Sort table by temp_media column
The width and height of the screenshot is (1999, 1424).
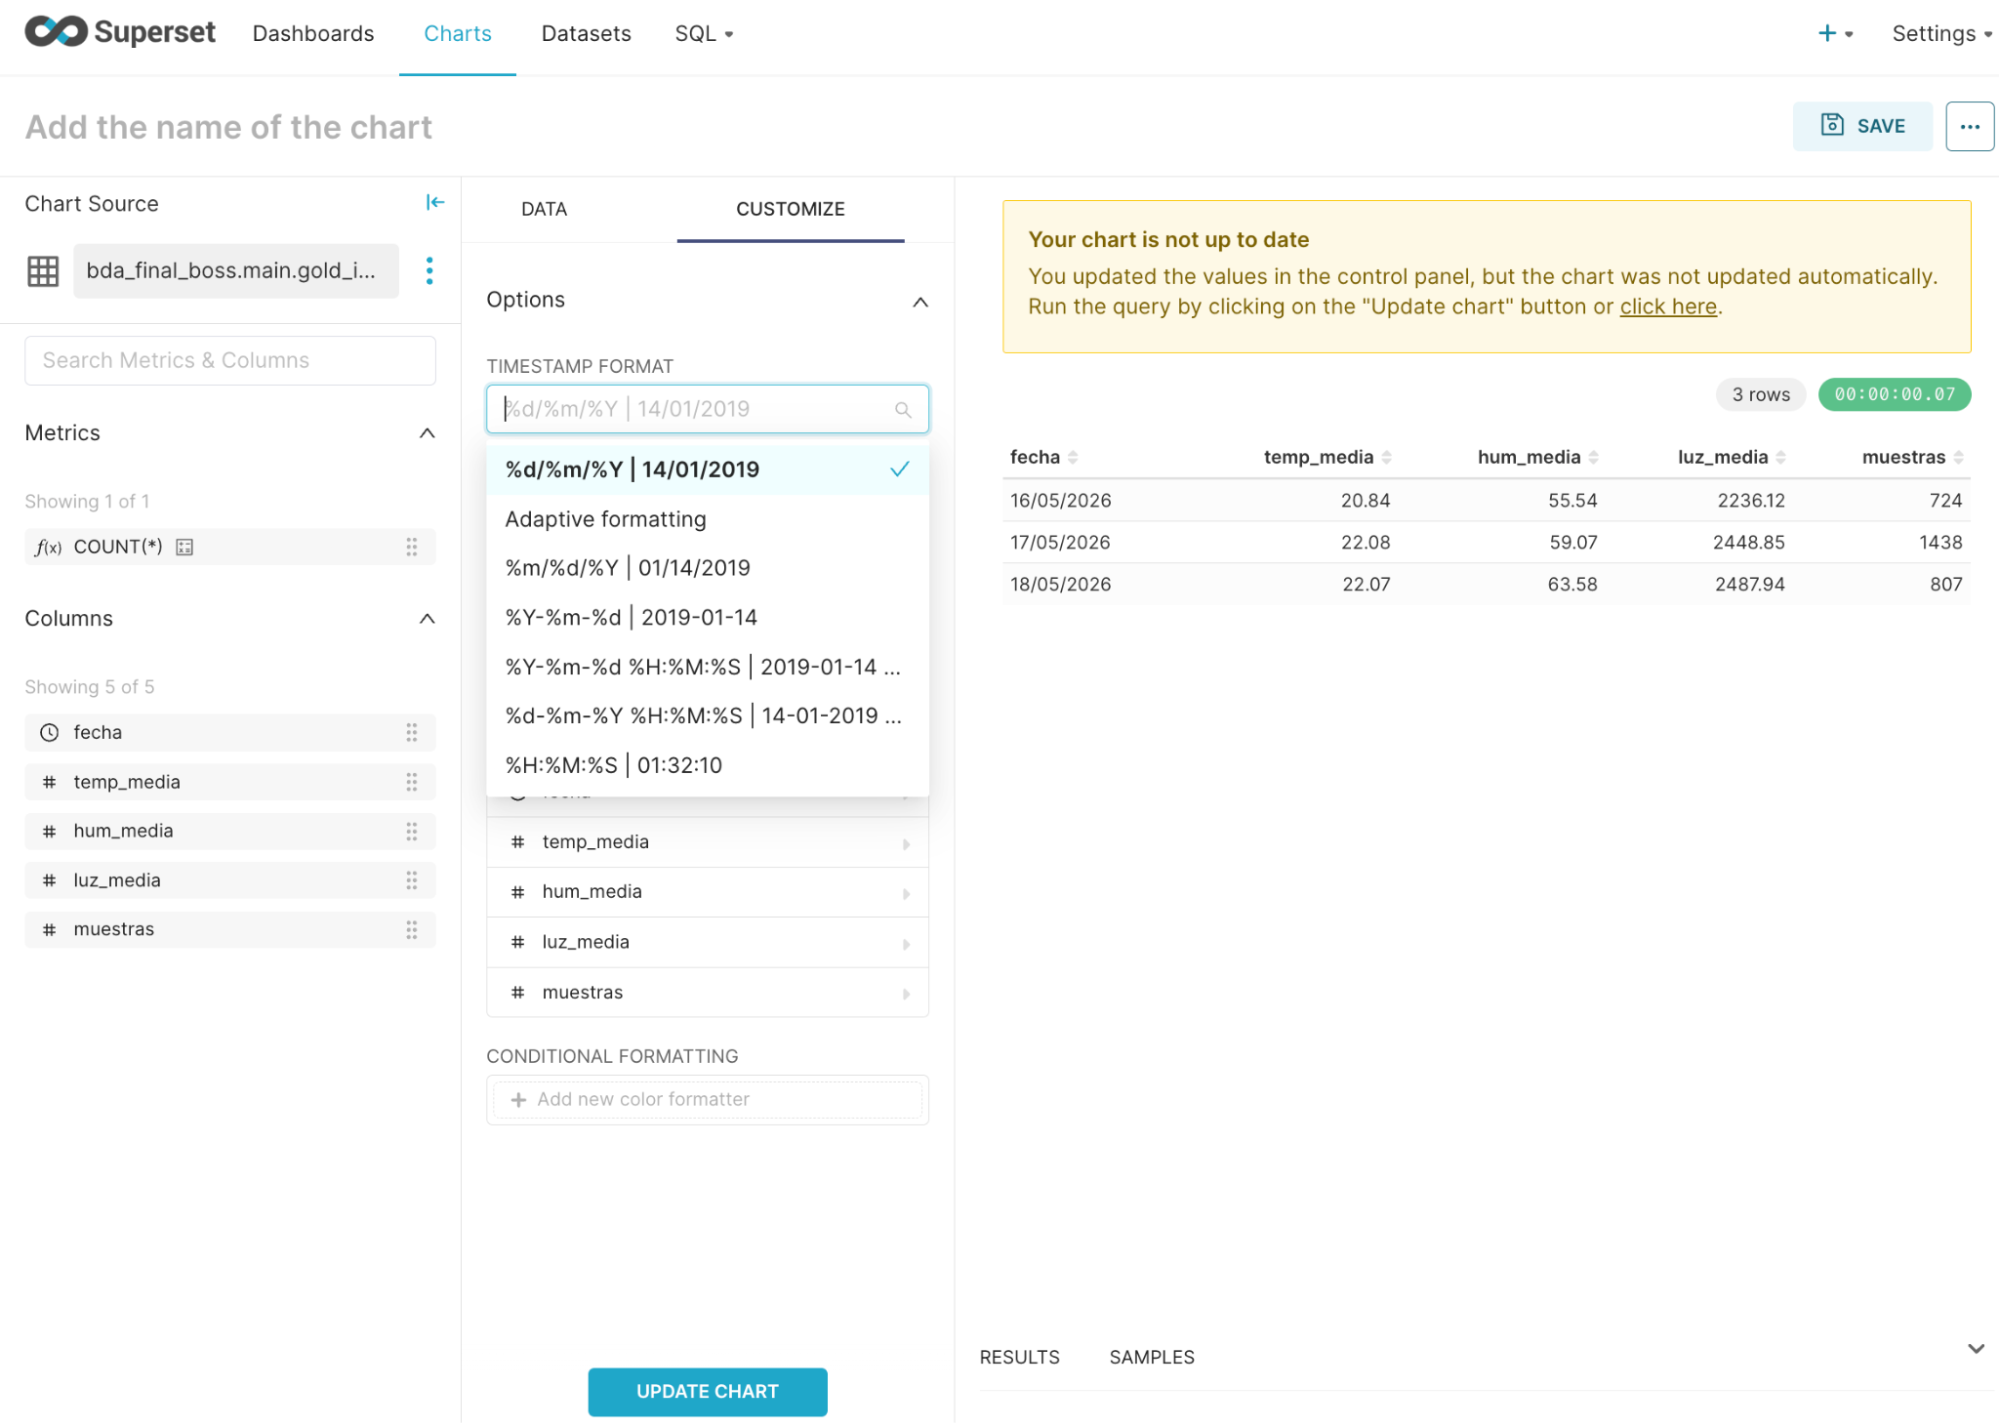(1387, 457)
